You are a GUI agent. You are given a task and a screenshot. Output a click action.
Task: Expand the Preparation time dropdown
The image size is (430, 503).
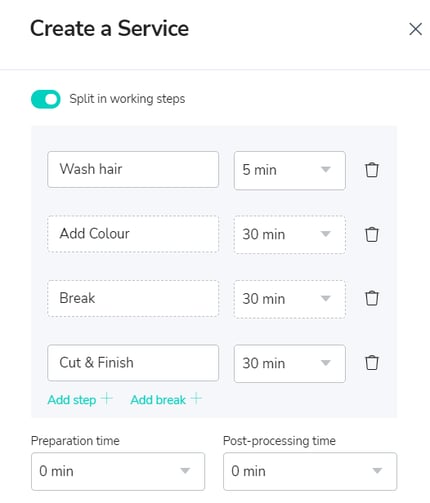point(118,471)
